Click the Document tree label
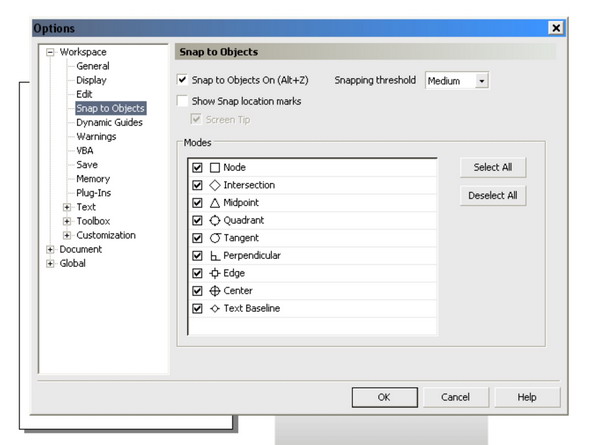The height and width of the screenshot is (445, 600). point(80,249)
